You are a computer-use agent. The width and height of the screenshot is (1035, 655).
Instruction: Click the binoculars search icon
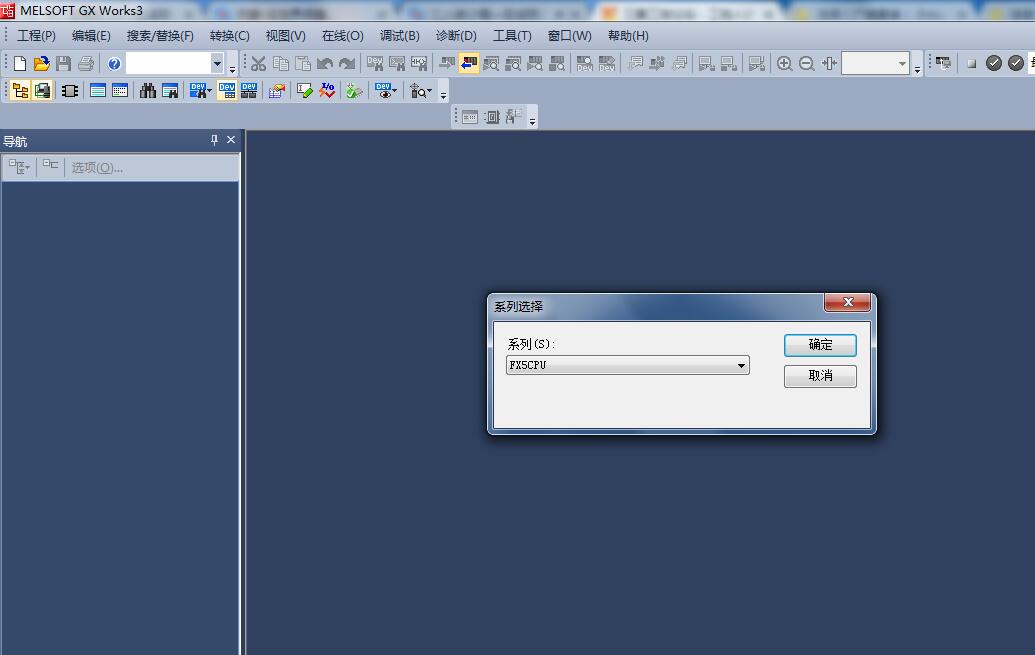(x=148, y=91)
